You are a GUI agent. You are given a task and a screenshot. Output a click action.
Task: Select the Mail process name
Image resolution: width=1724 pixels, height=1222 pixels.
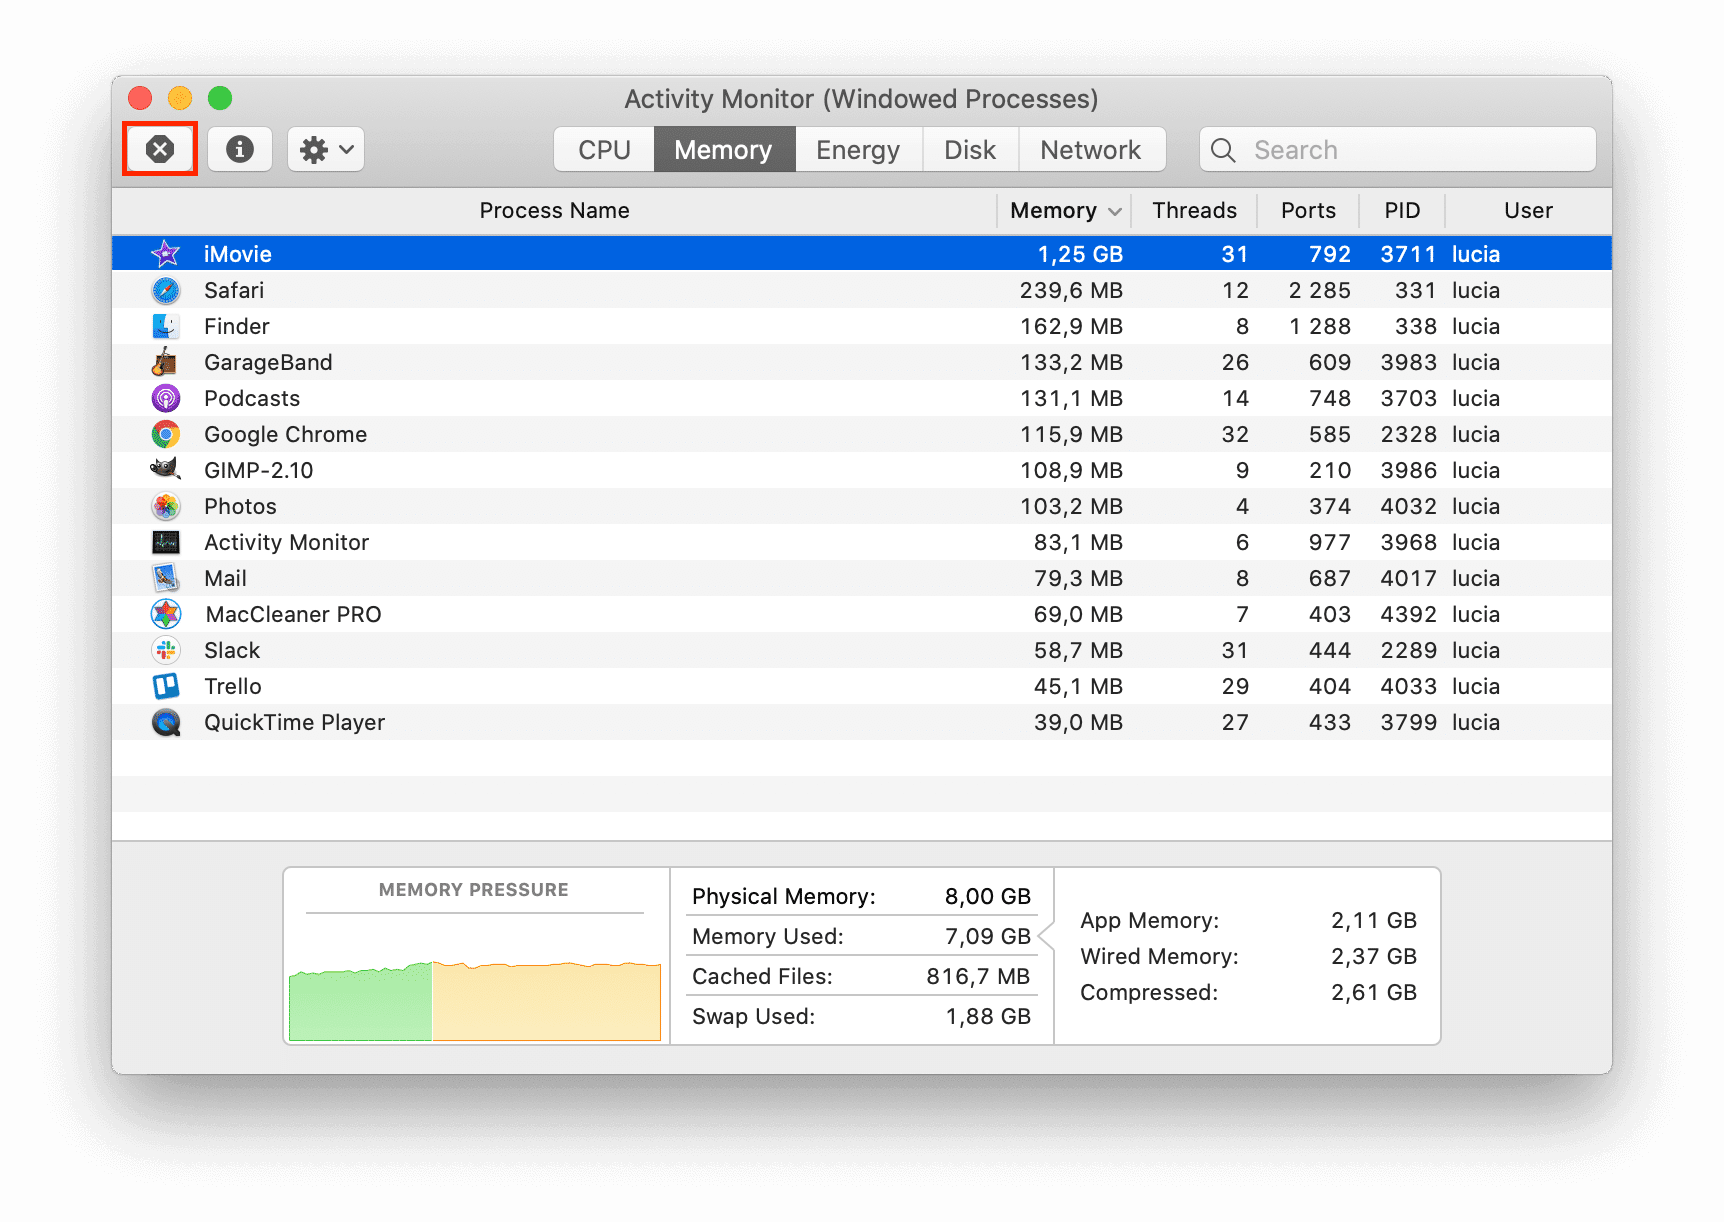[x=225, y=578]
